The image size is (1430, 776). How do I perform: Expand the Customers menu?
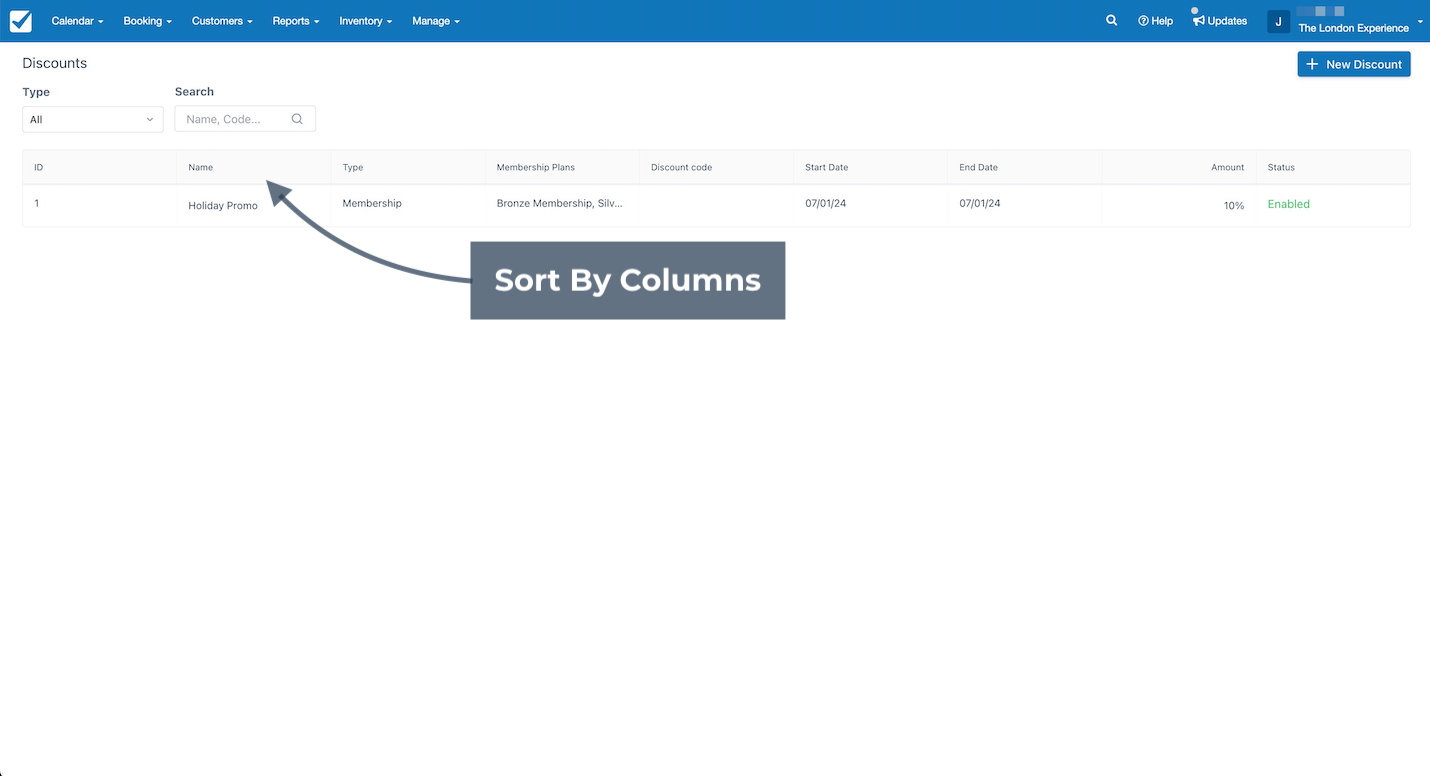click(222, 21)
